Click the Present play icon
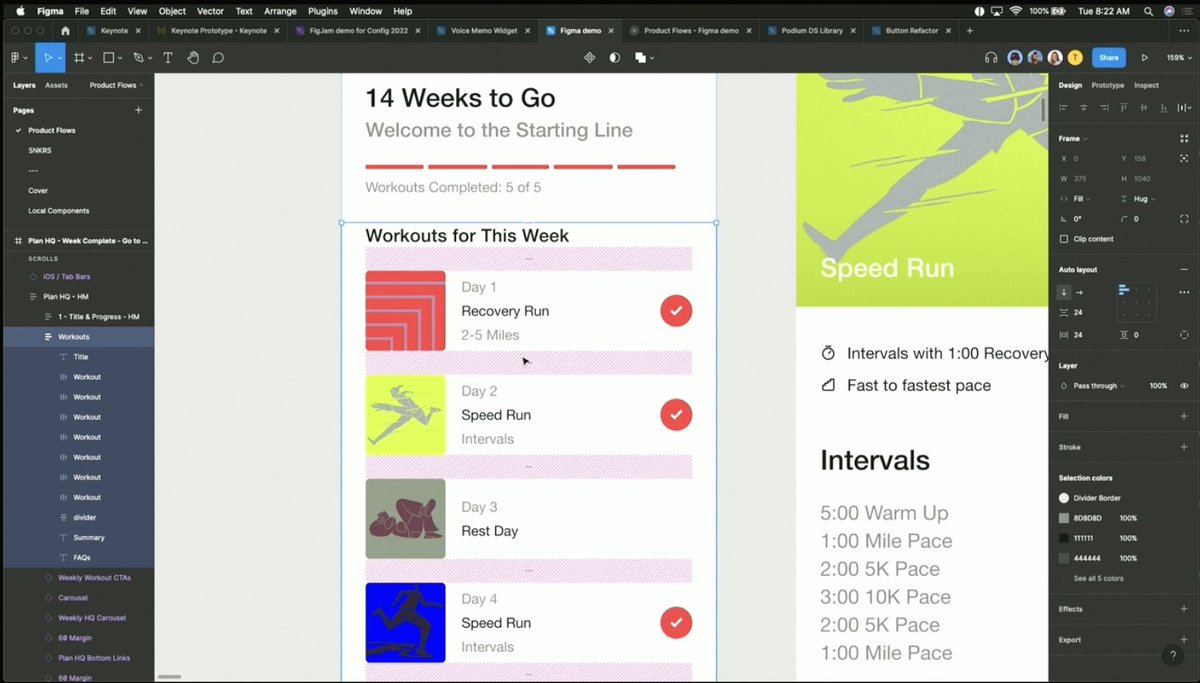This screenshot has height=683, width=1200. (1144, 58)
